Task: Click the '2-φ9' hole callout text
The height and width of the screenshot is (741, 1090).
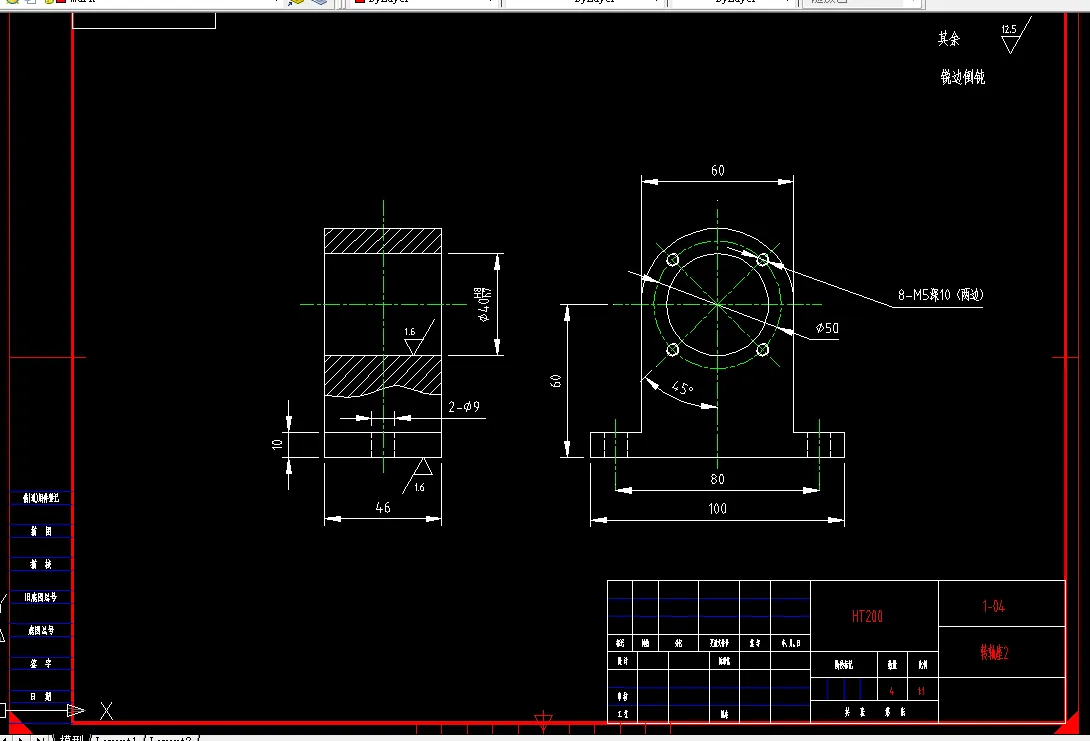Action: click(464, 407)
